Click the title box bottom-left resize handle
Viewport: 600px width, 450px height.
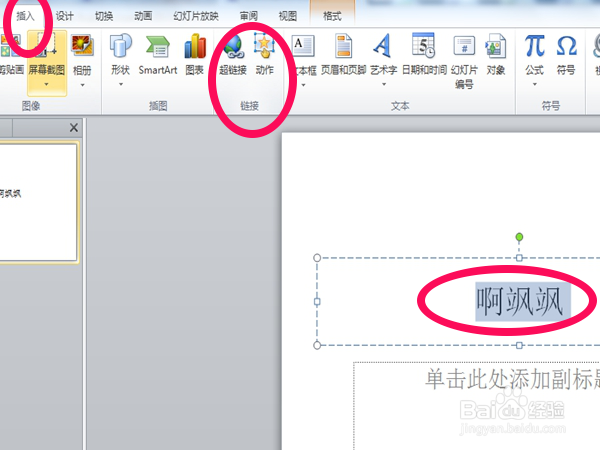click(317, 345)
